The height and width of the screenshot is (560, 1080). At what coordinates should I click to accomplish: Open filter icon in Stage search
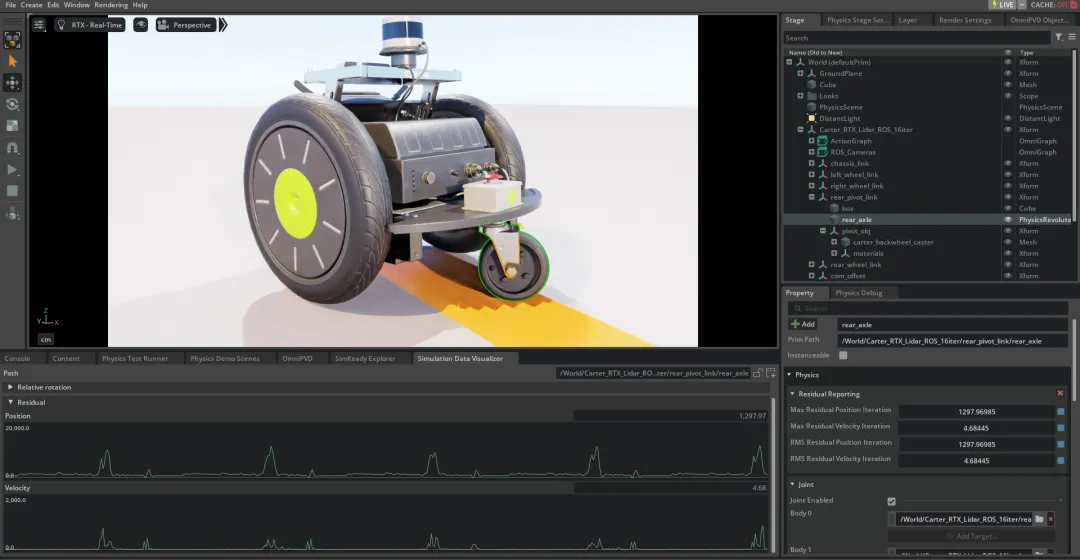click(1059, 37)
